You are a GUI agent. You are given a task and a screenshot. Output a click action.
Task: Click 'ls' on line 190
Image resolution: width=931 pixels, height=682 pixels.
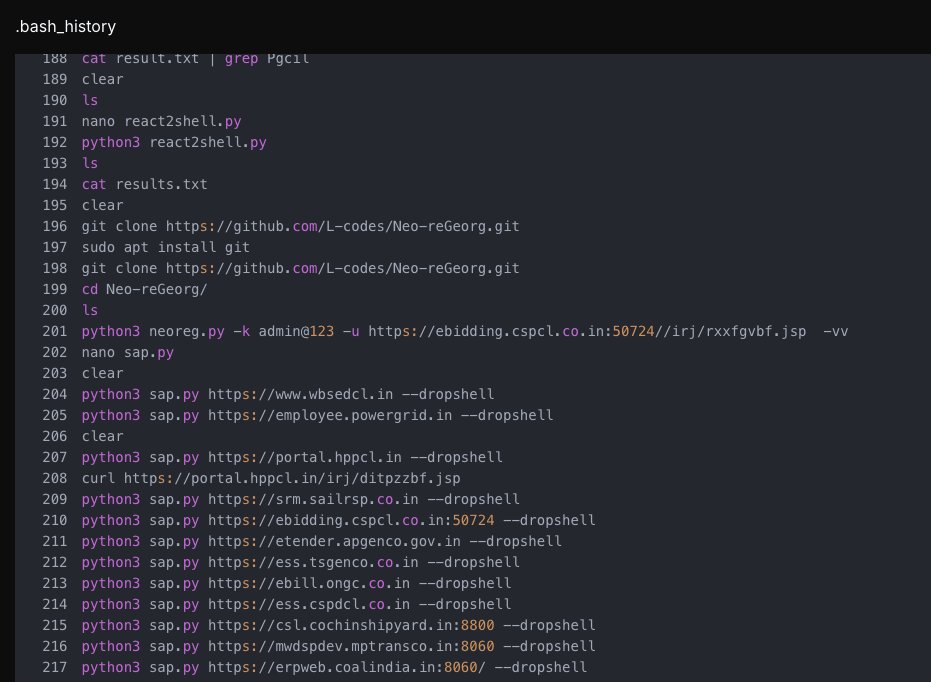coord(90,100)
